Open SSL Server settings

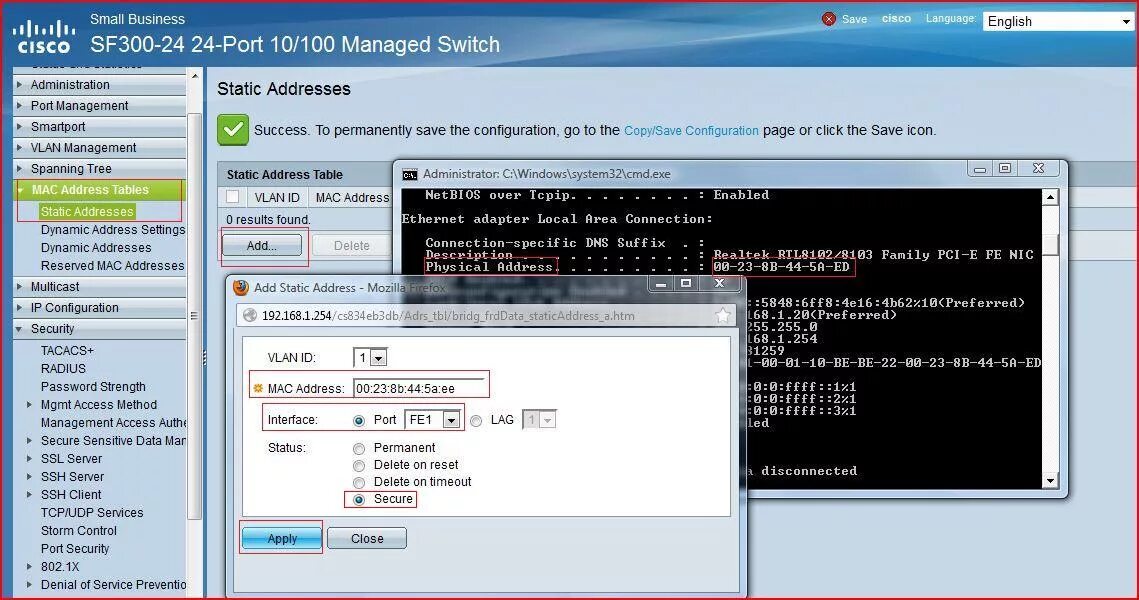point(71,458)
